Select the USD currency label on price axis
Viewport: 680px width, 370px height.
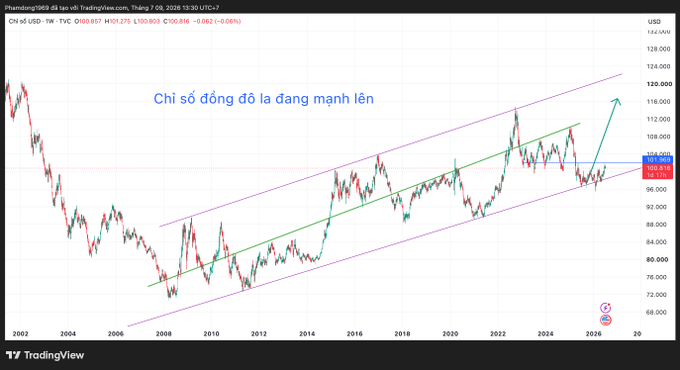654,22
